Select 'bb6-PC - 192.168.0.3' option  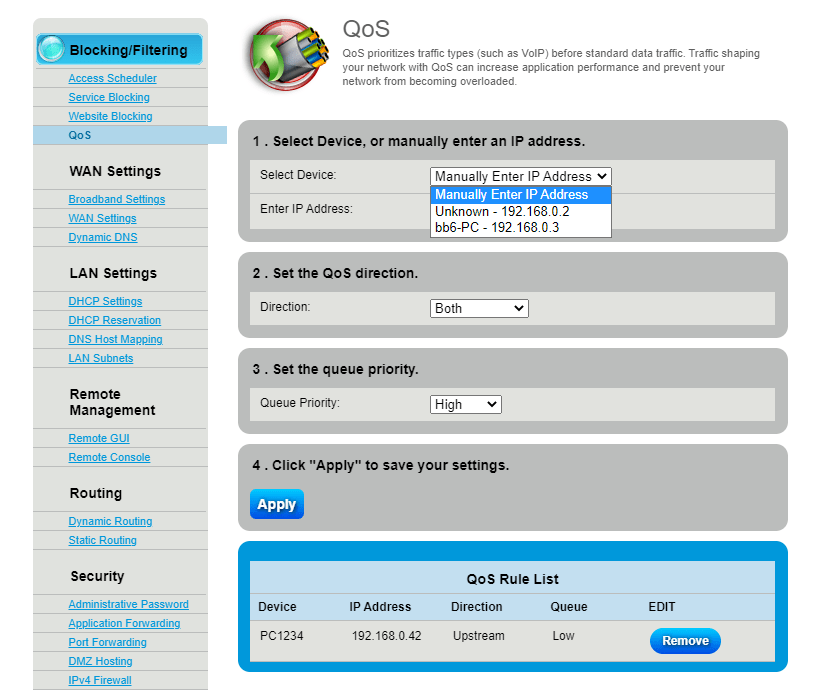(497, 228)
